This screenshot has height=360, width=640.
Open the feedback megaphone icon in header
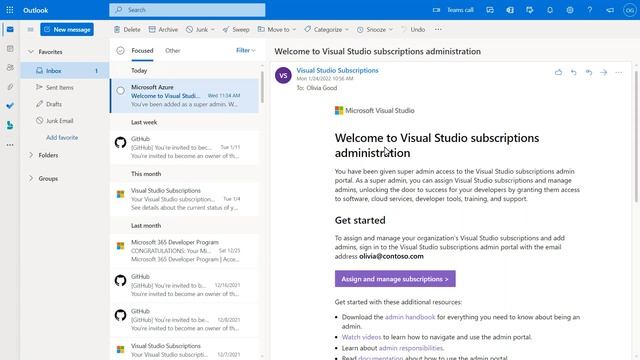(x=610, y=10)
